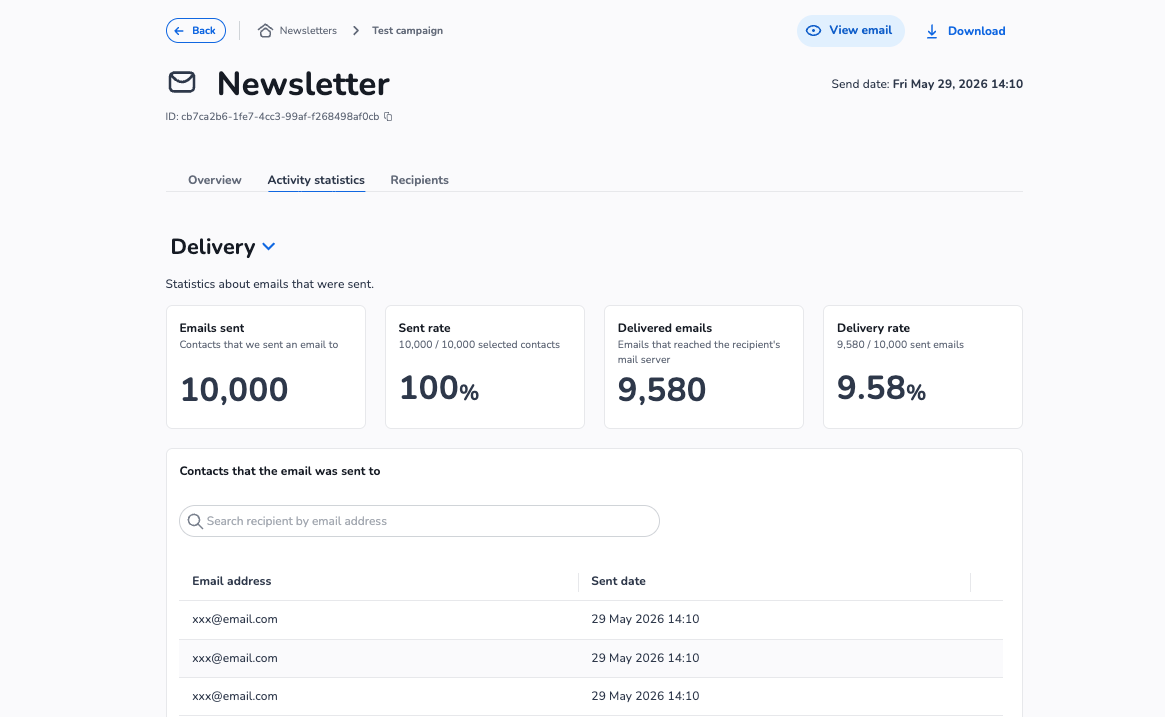Select the Activity statistics tab
The height and width of the screenshot is (717, 1165).
click(316, 180)
